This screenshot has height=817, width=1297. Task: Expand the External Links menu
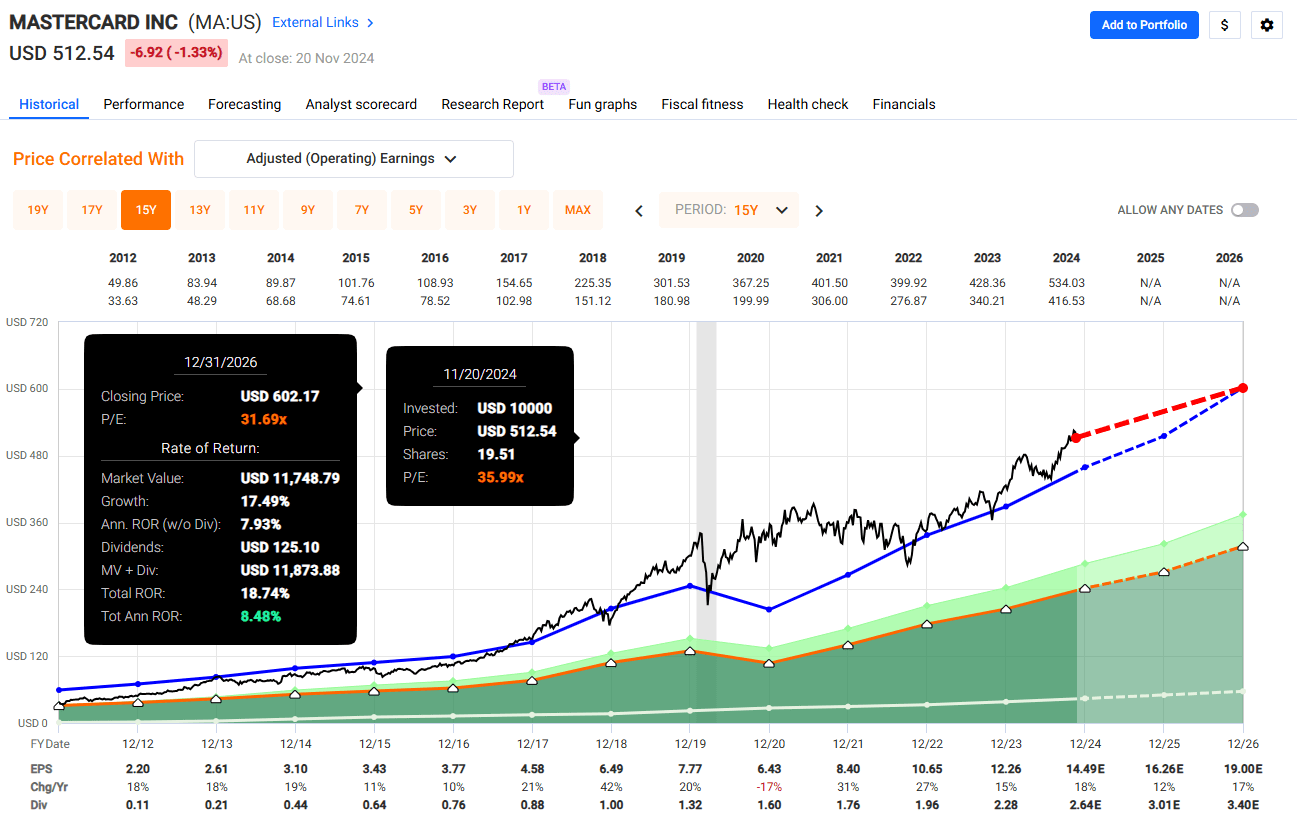315,22
